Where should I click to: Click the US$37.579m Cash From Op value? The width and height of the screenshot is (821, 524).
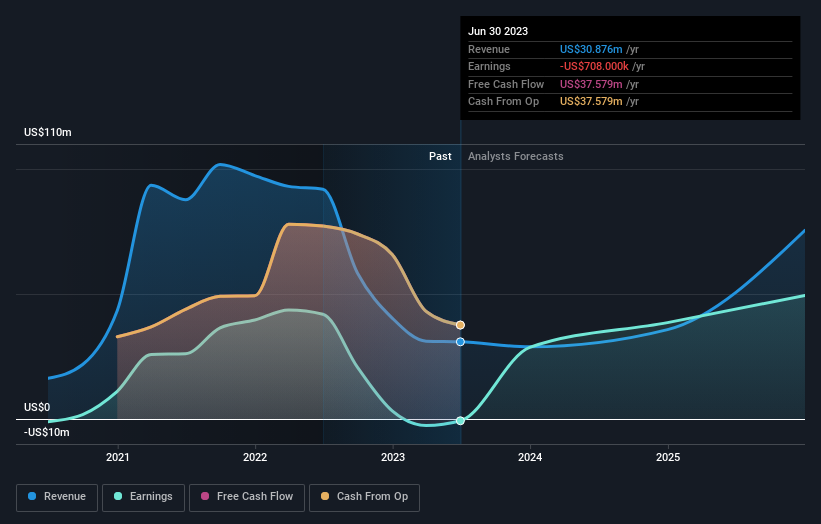(x=591, y=102)
